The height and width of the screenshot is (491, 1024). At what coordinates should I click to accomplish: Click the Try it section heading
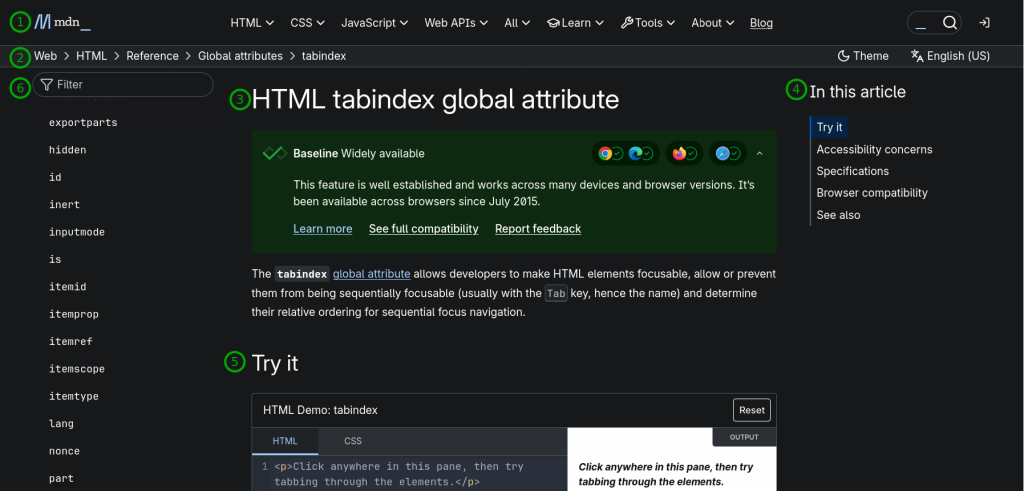pyautogui.click(x=275, y=363)
